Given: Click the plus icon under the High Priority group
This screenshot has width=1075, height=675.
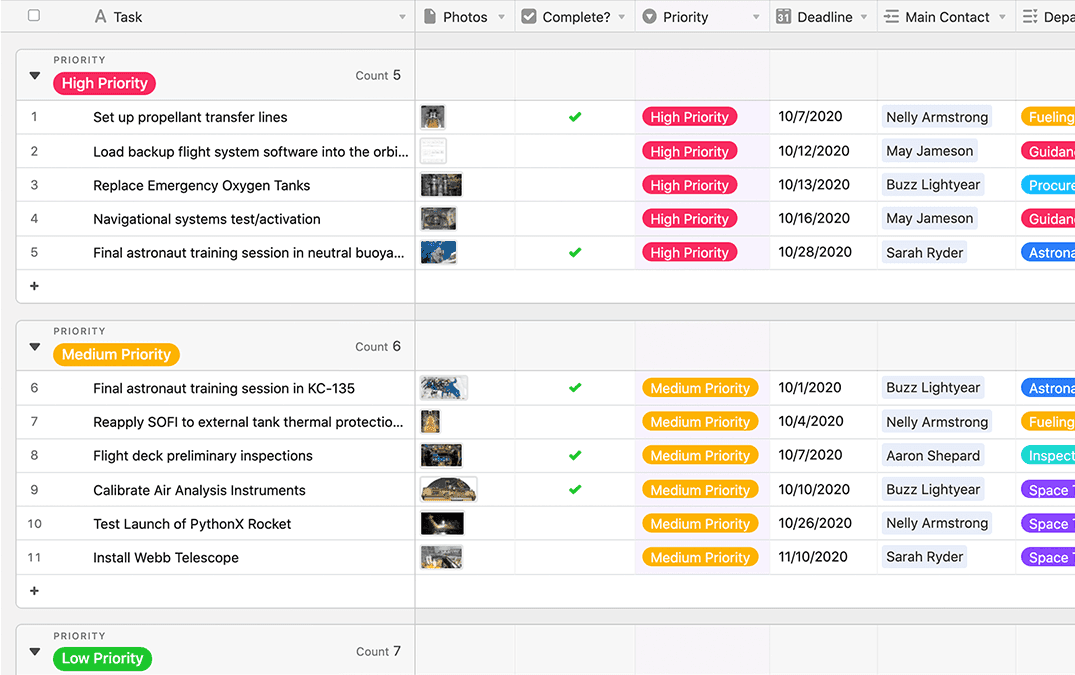Looking at the screenshot, I should point(34,286).
